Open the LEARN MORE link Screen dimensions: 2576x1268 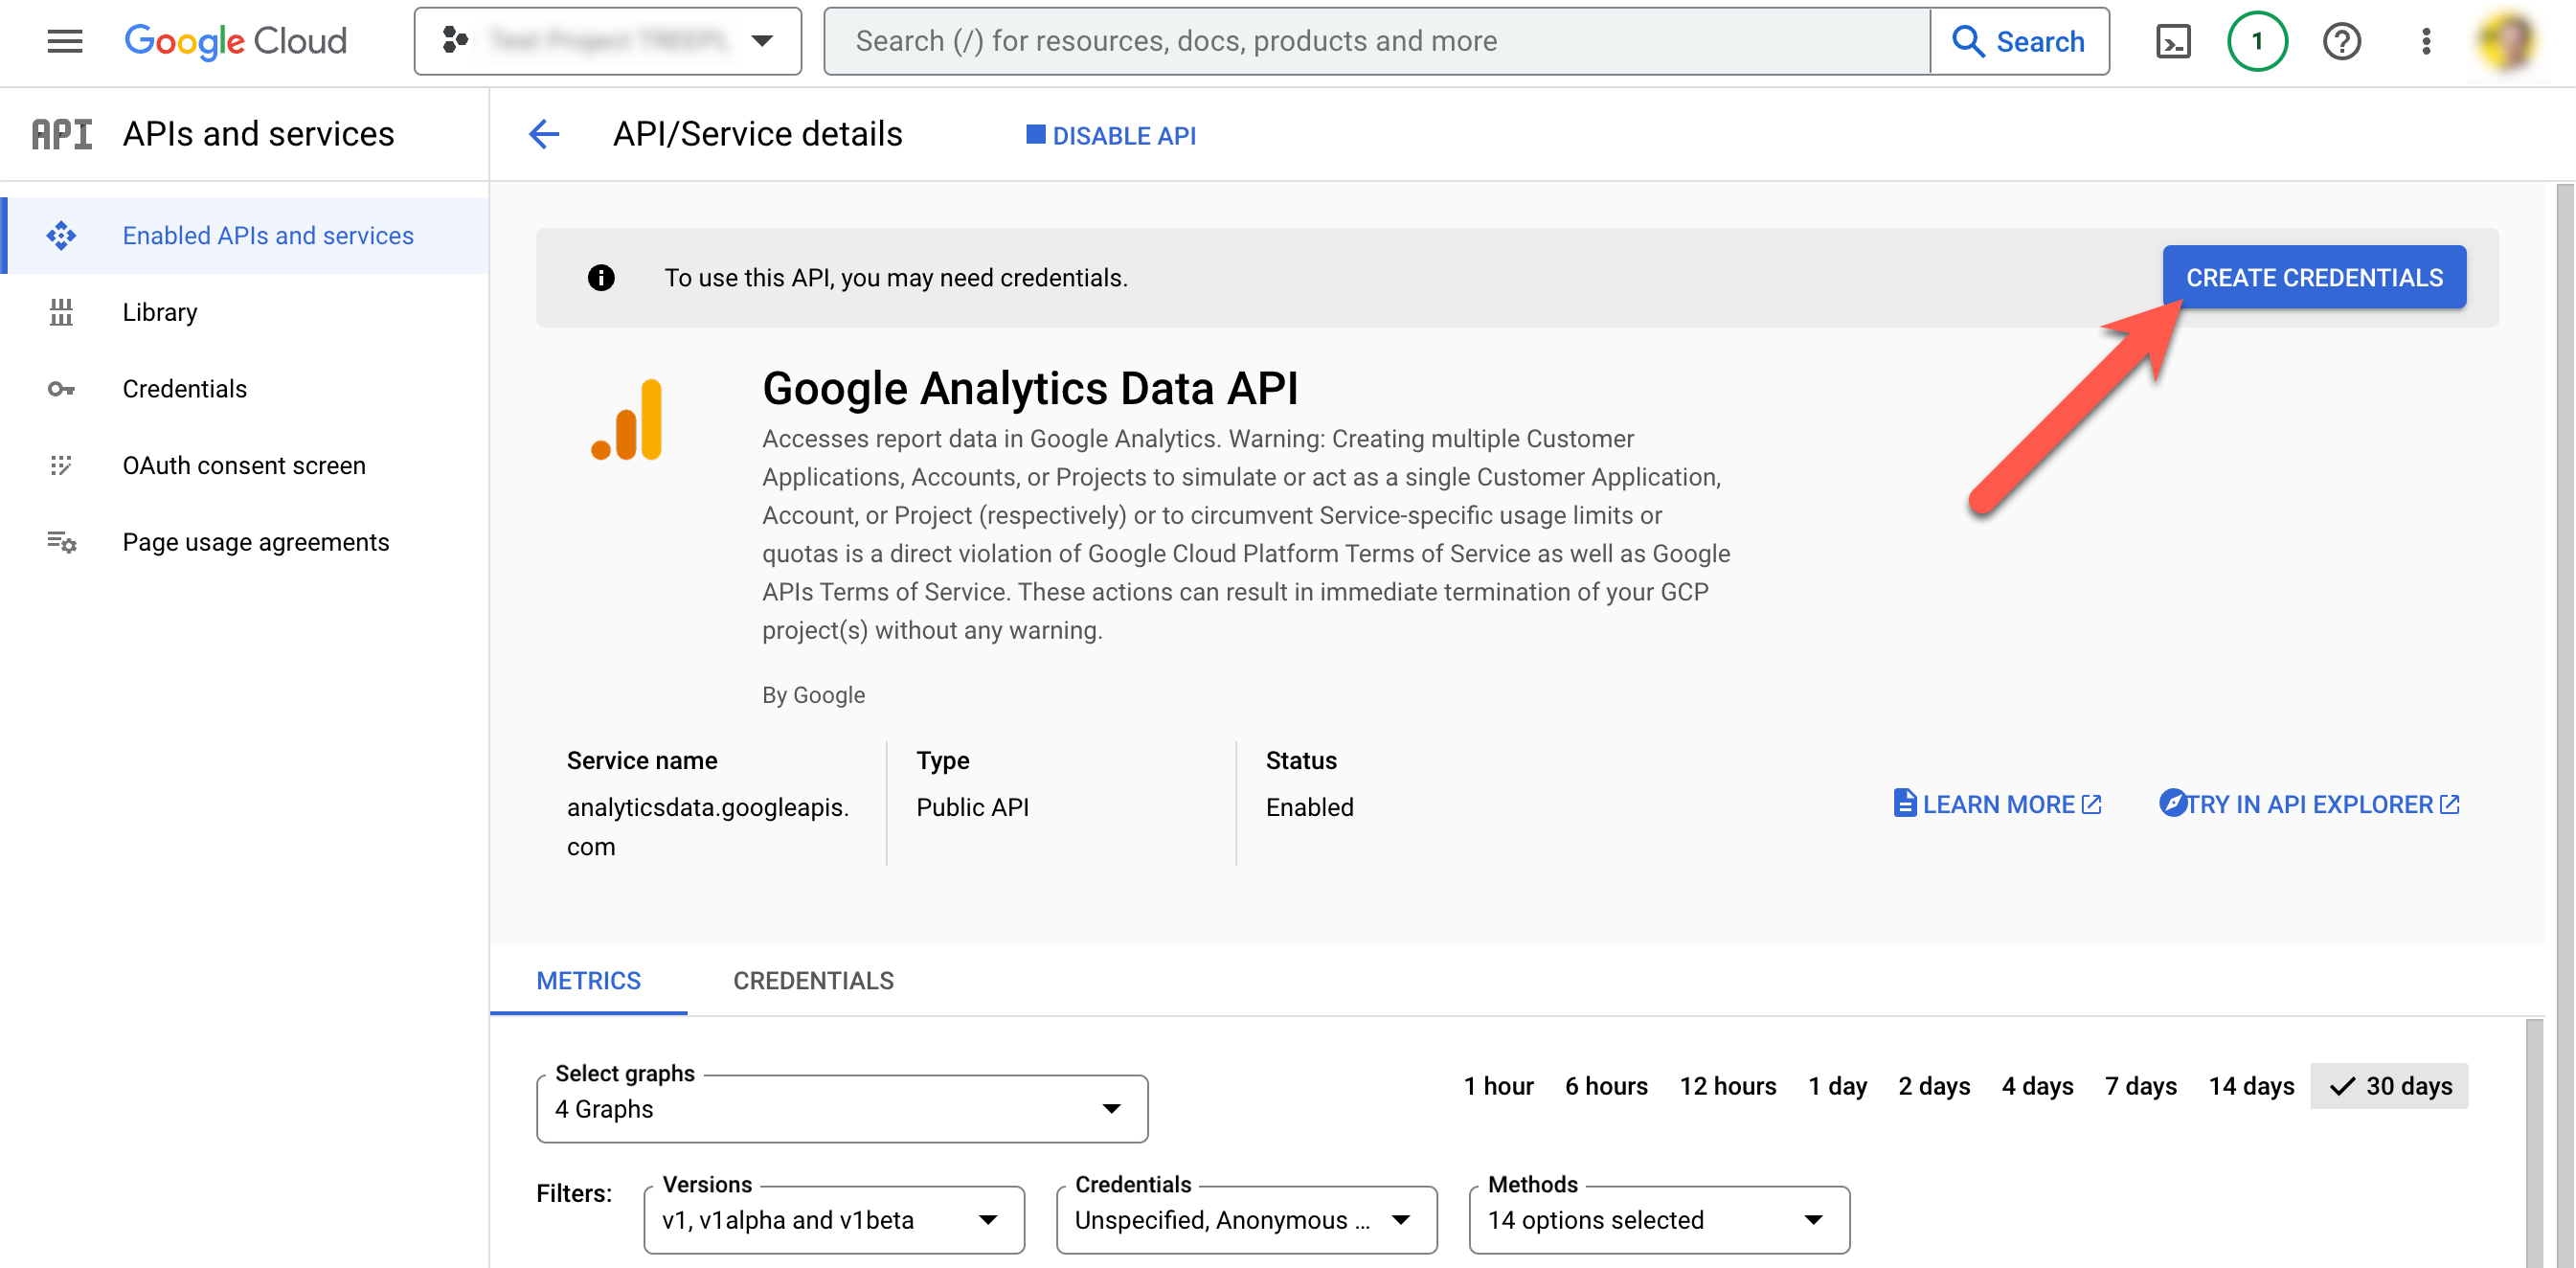coord(1997,805)
